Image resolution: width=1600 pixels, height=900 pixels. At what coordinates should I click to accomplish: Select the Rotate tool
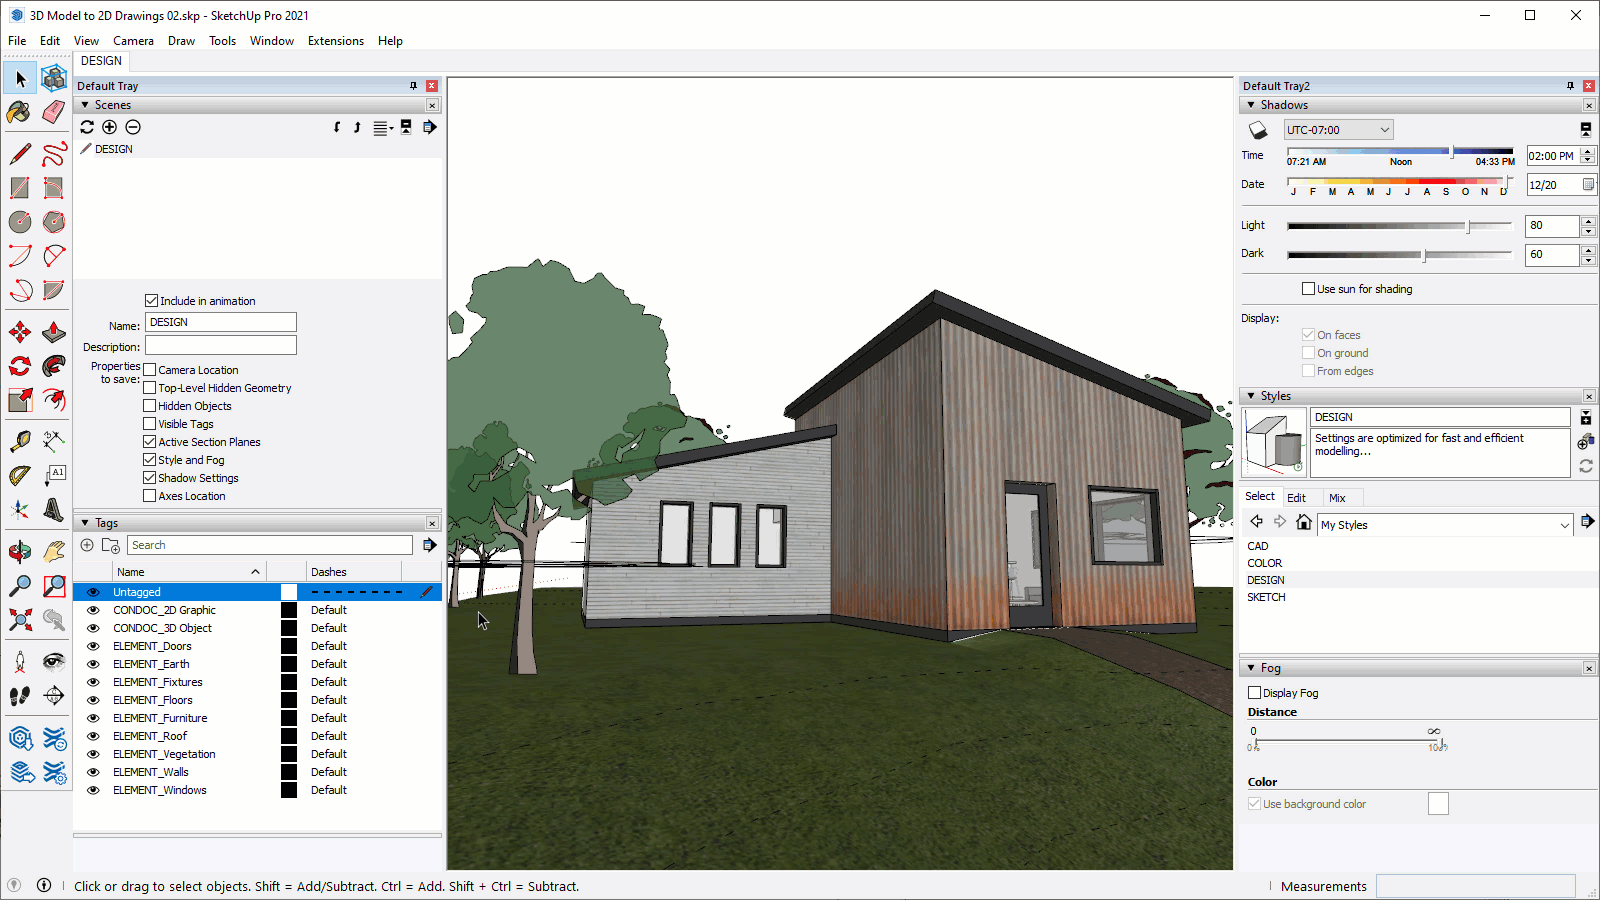click(x=20, y=366)
